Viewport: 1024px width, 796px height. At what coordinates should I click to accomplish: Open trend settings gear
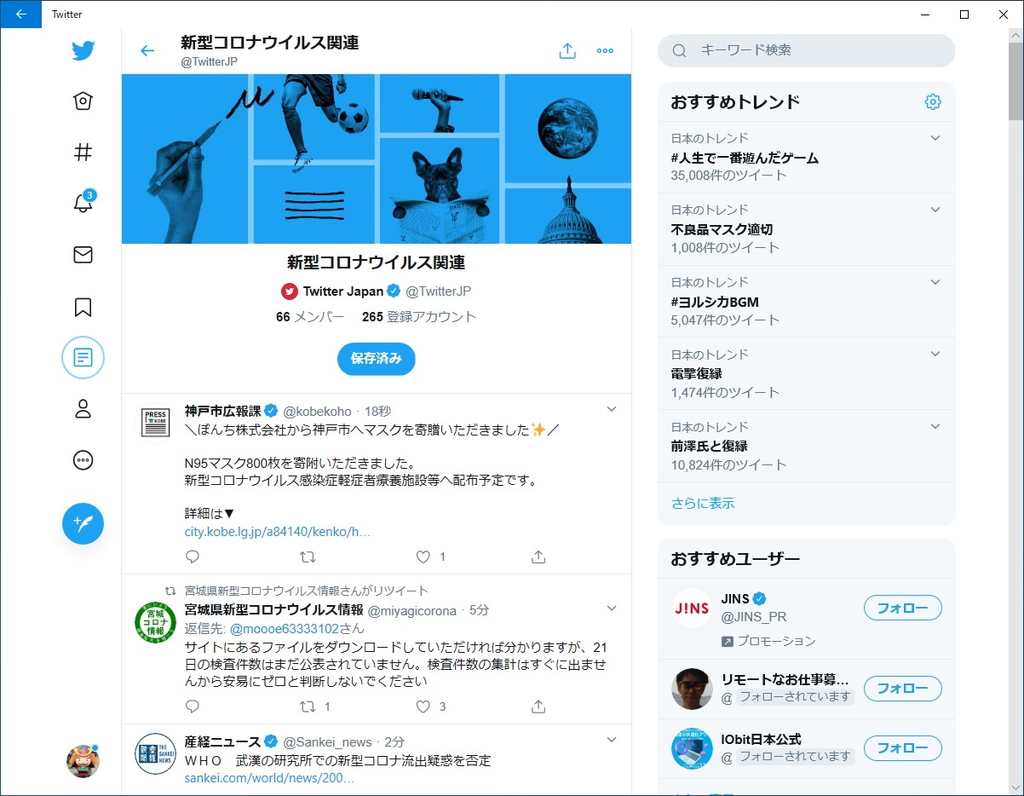932,101
